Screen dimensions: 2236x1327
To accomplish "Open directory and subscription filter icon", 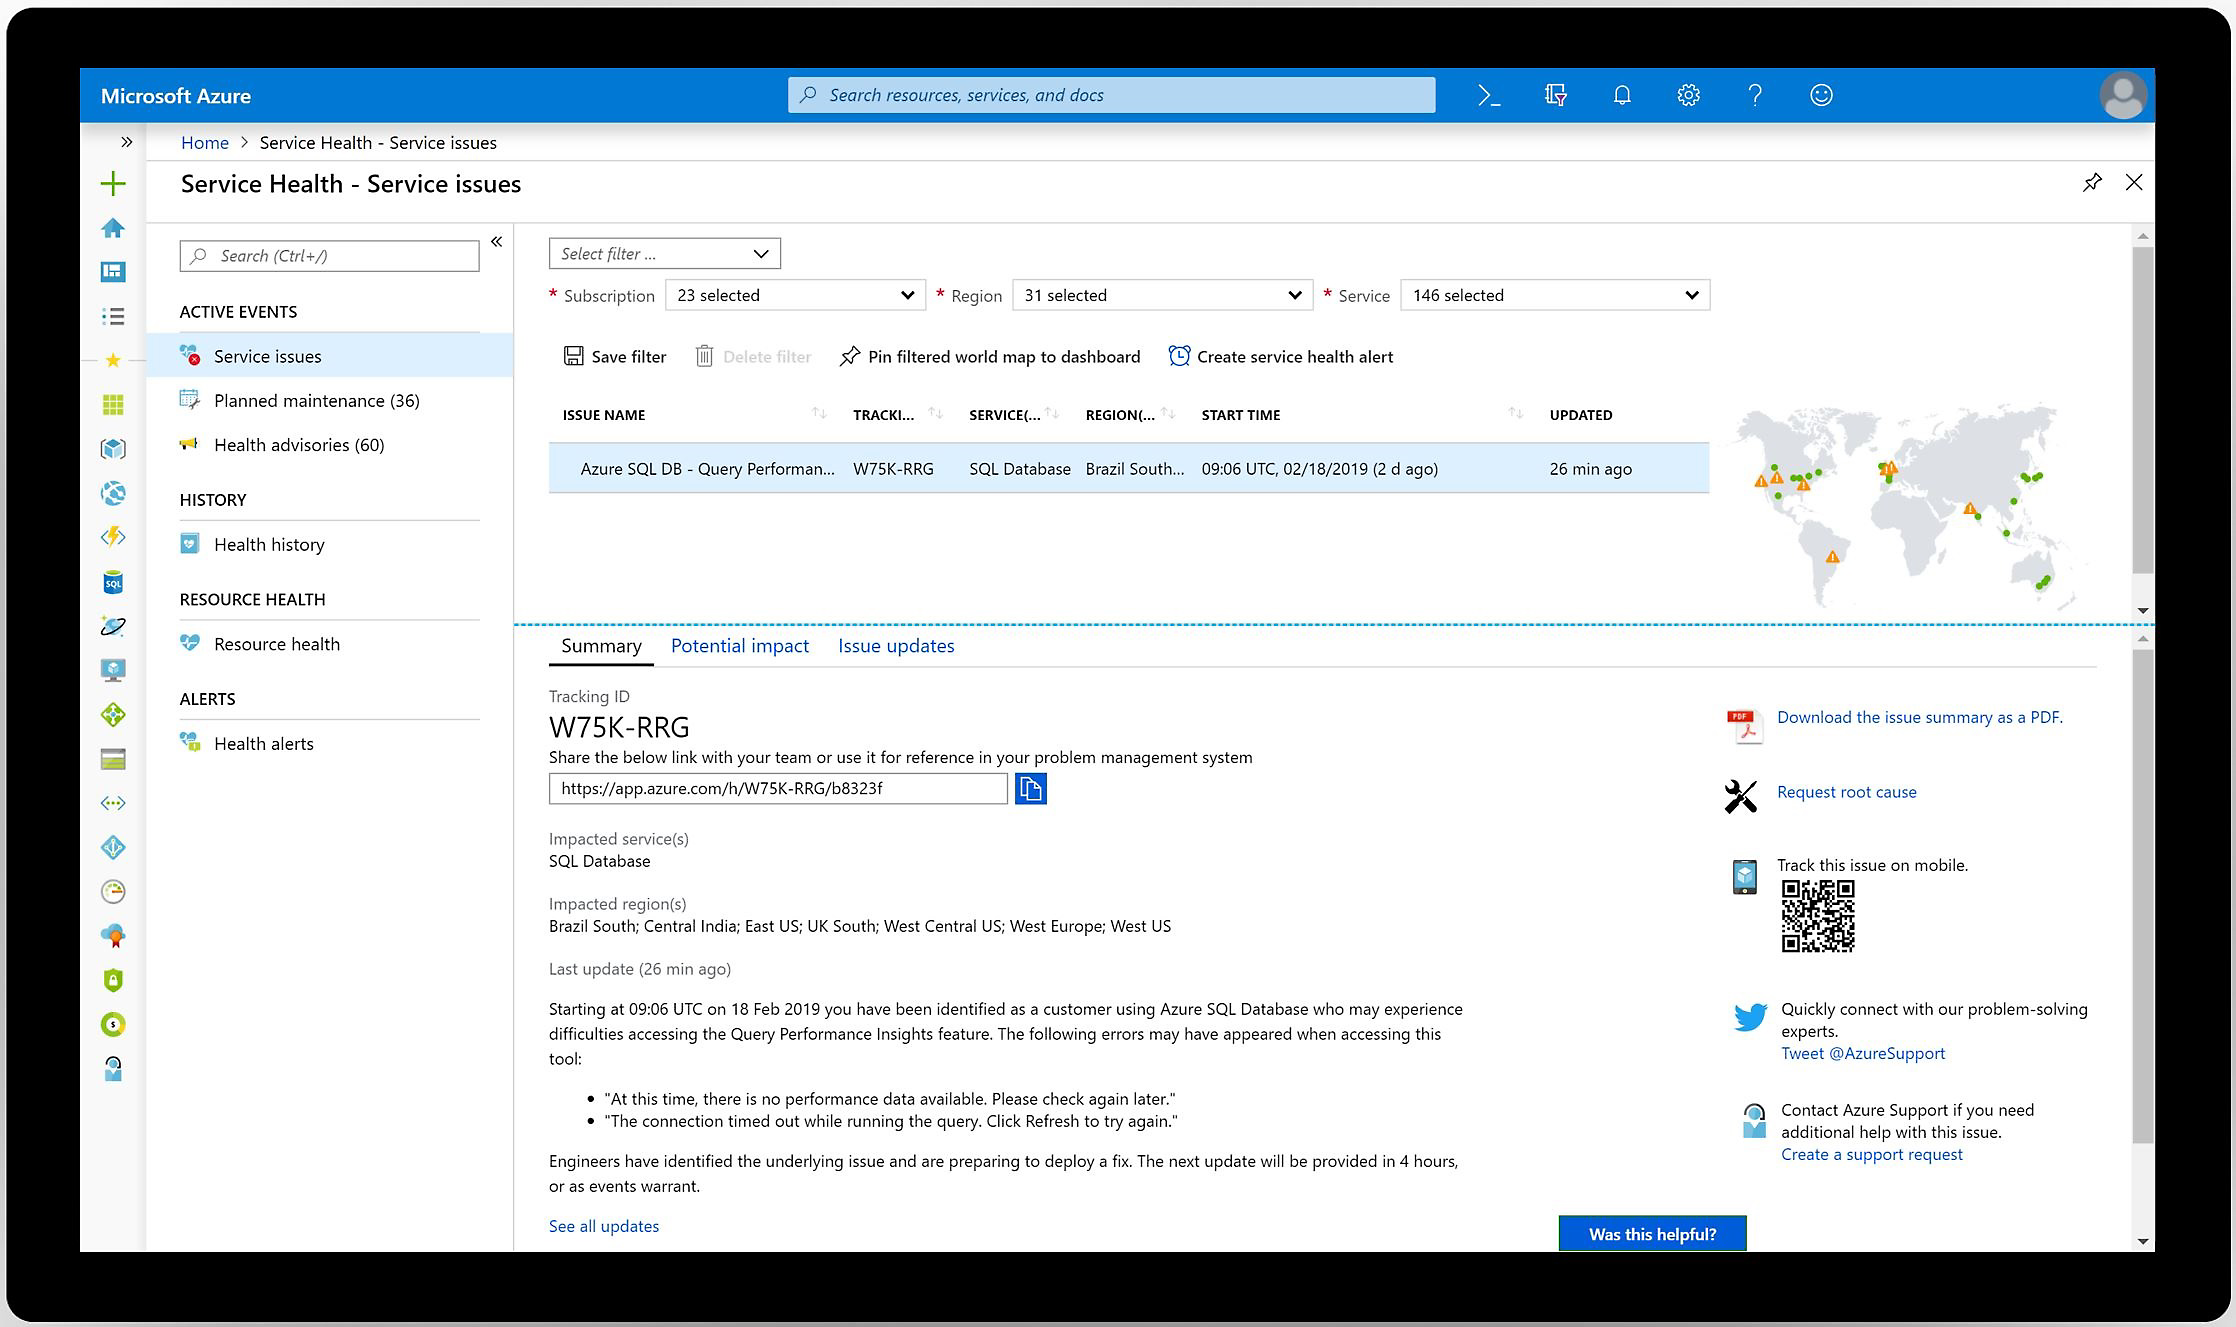I will [x=1555, y=95].
